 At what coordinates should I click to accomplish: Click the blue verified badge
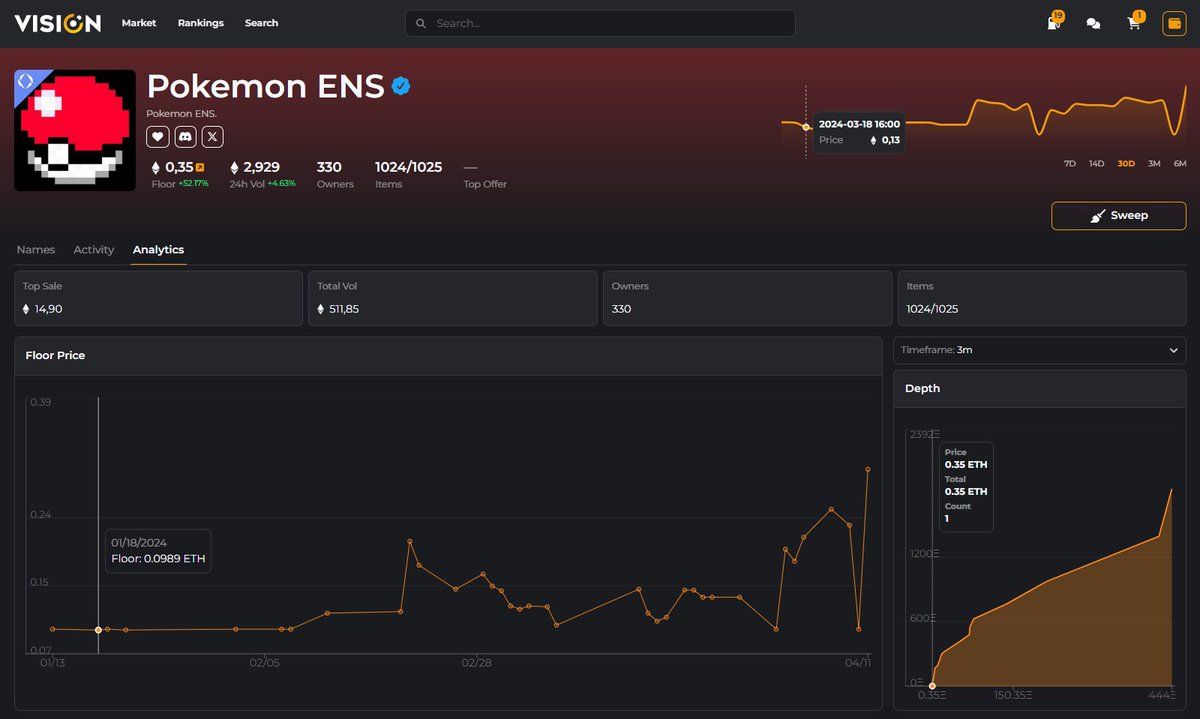[401, 87]
